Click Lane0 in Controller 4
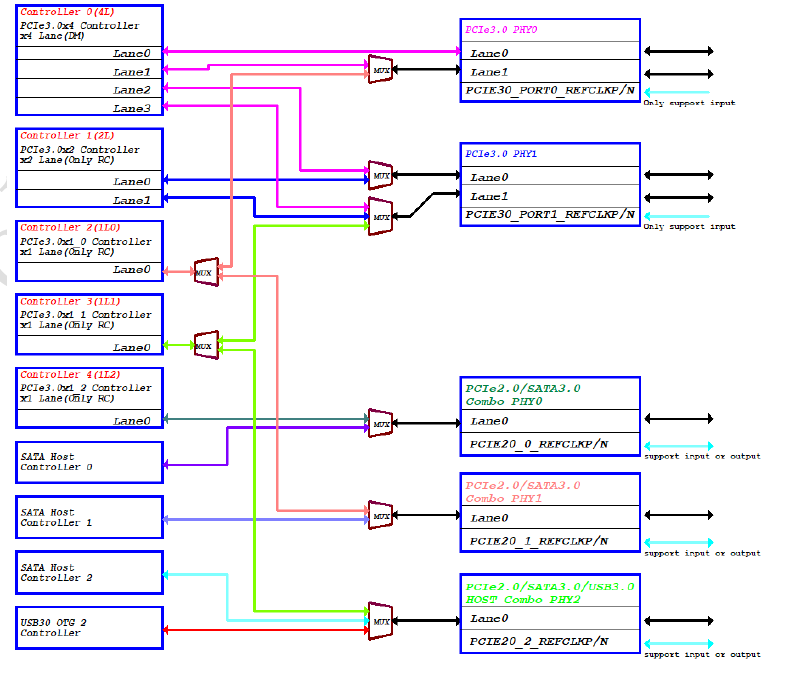This screenshot has height=675, width=809. (x=132, y=421)
